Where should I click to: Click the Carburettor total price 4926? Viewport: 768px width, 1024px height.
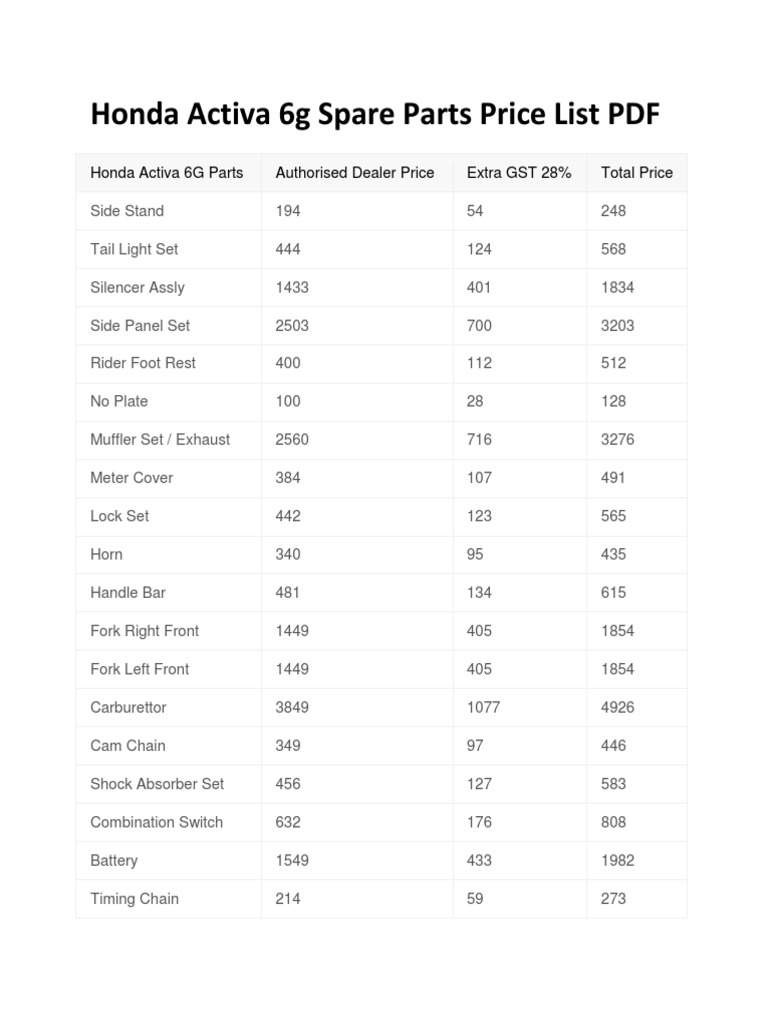(617, 707)
